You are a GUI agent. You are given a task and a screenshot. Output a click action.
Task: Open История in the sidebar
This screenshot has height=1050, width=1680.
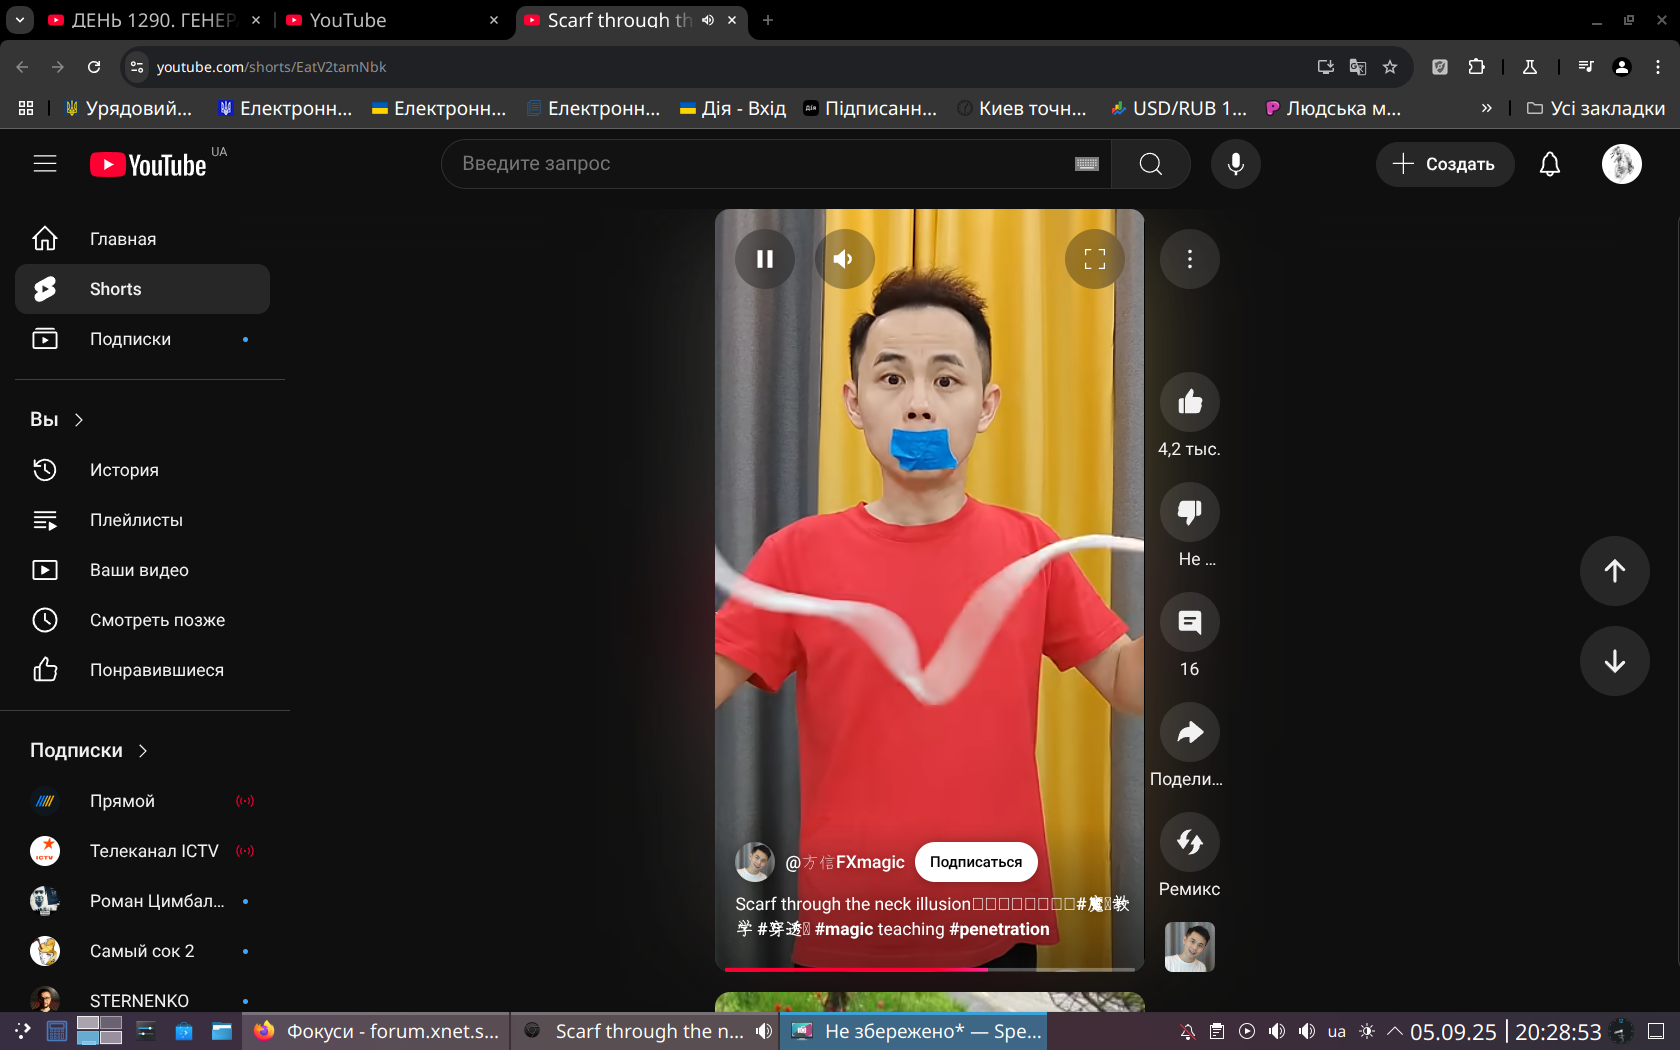(124, 470)
